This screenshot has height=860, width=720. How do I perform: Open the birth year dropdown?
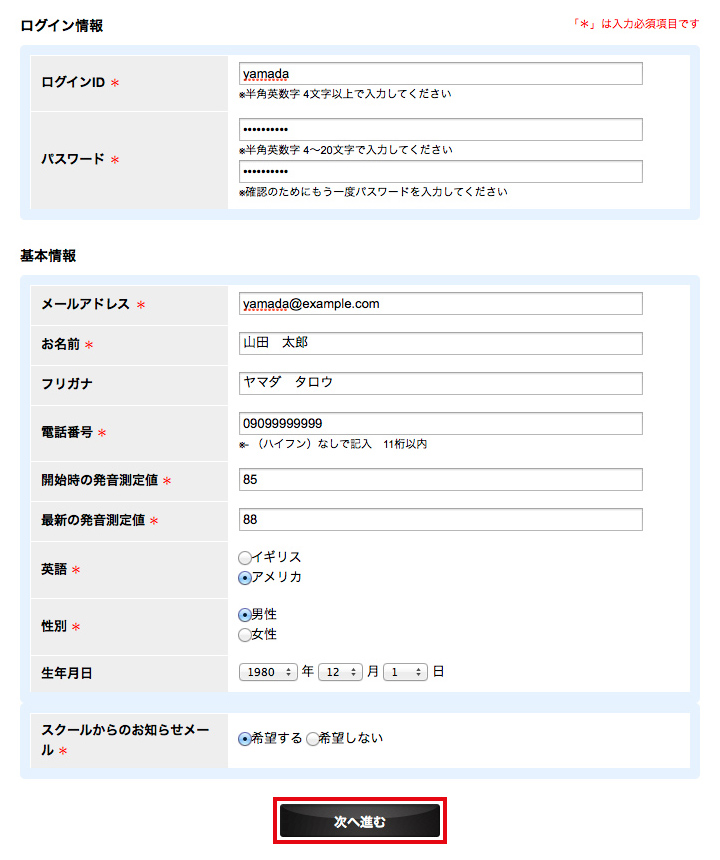click(x=268, y=672)
